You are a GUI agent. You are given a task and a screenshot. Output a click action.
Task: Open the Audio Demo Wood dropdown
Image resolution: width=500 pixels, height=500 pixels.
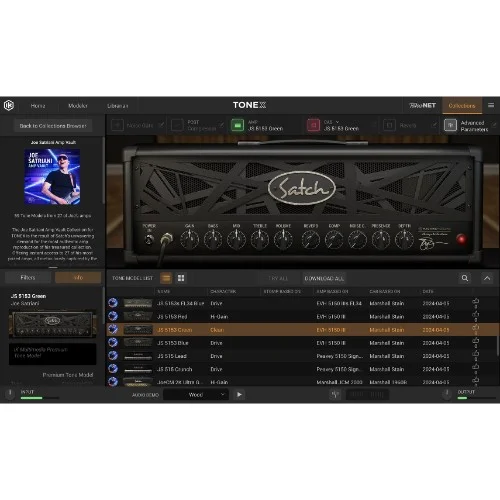[196, 395]
